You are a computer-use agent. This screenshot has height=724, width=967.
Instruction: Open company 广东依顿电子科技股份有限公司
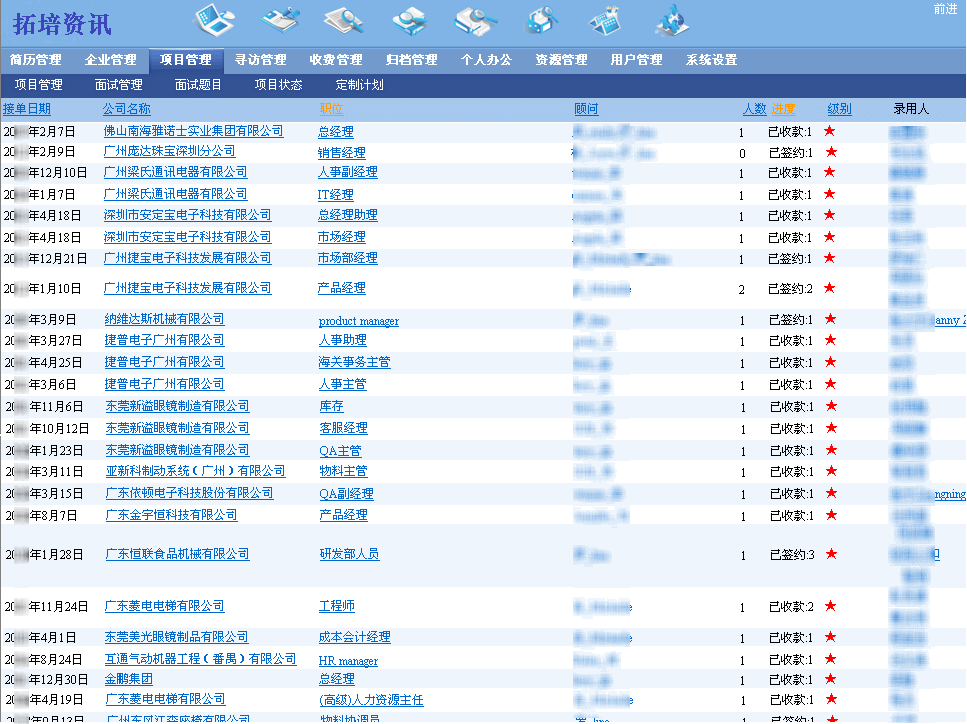pyautogui.click(x=189, y=493)
